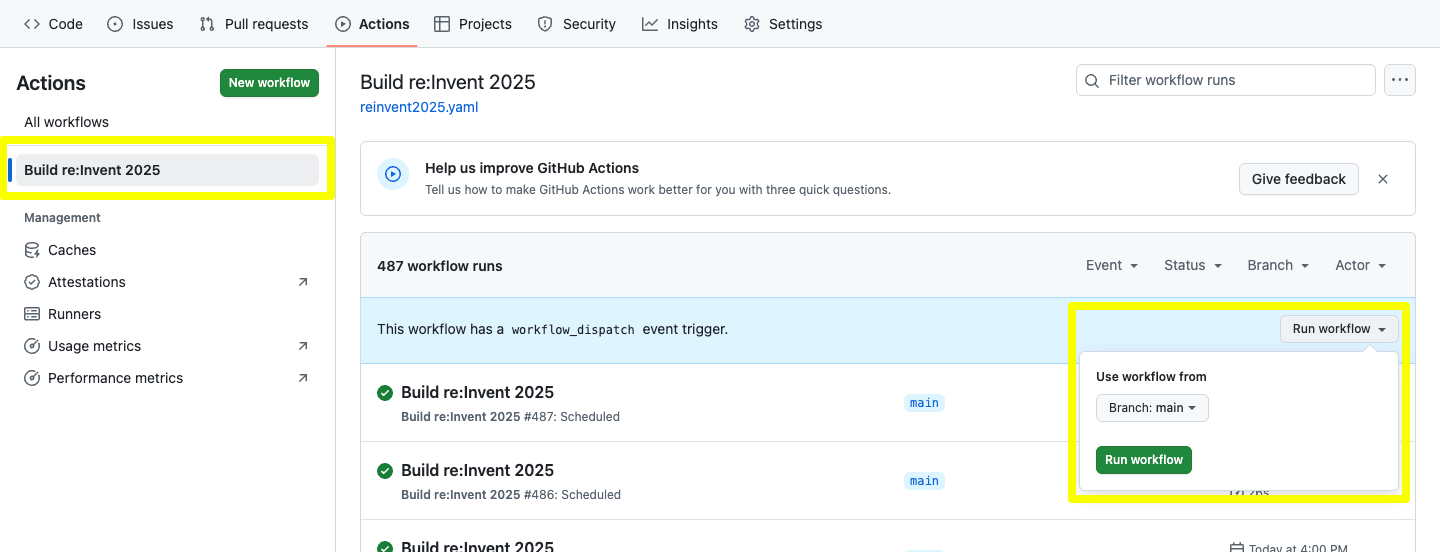Click the 'Use workflow from' label

pyautogui.click(x=1151, y=377)
